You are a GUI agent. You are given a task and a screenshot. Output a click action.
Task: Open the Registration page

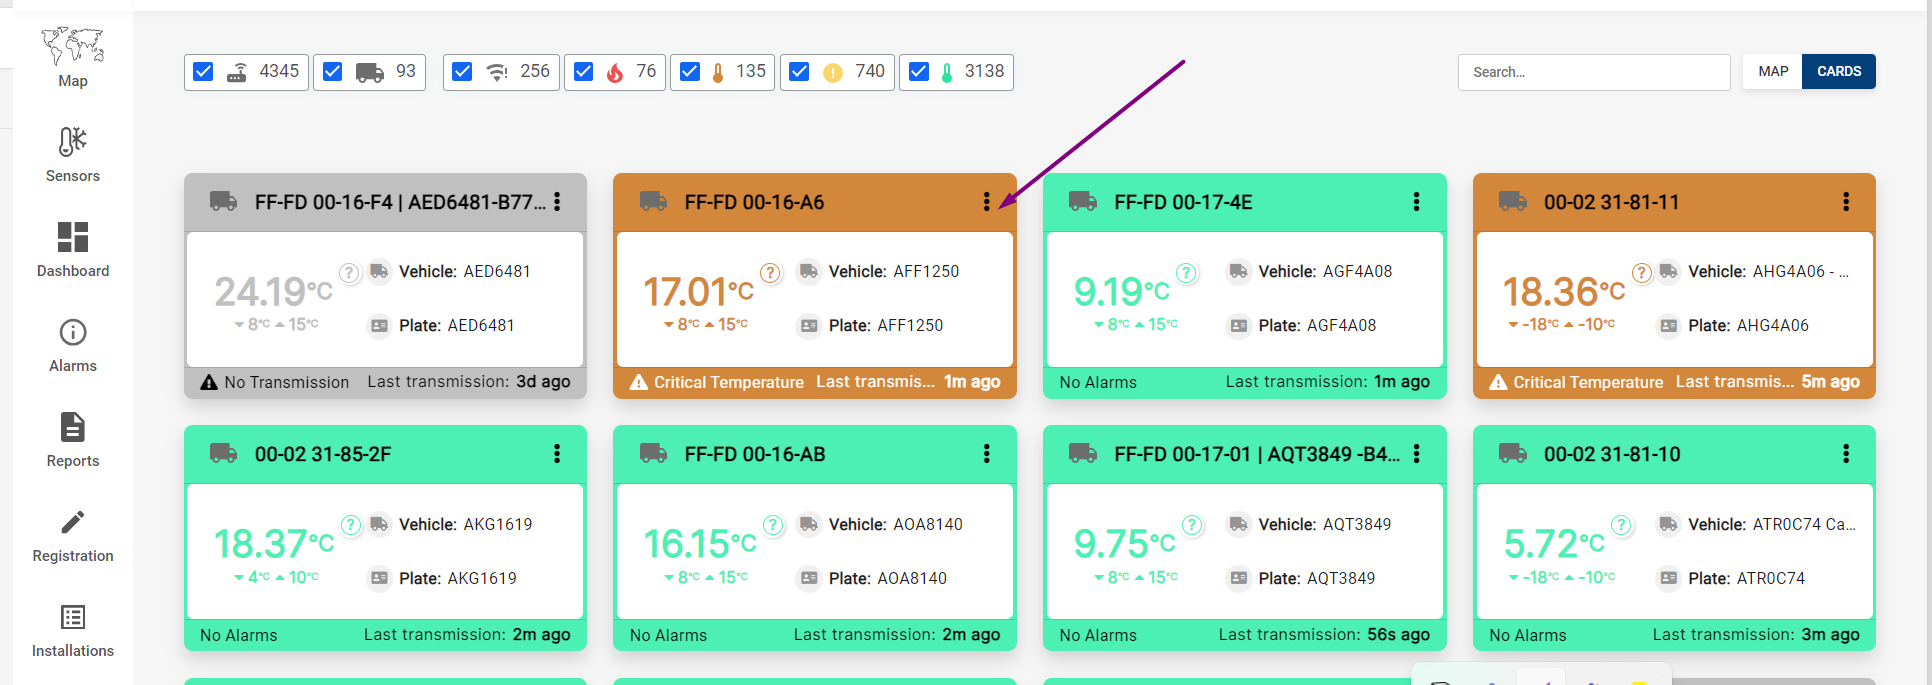pyautogui.click(x=72, y=534)
